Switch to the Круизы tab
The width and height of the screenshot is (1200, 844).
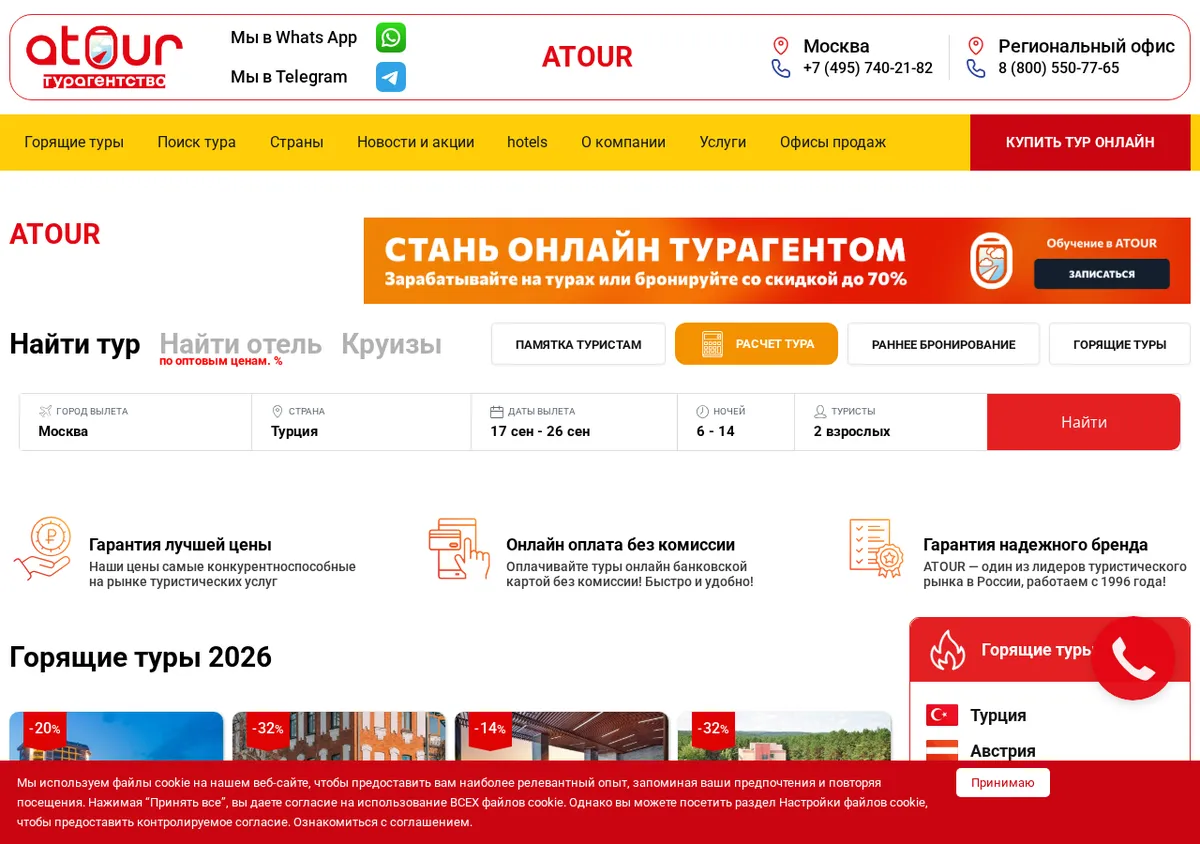click(391, 344)
